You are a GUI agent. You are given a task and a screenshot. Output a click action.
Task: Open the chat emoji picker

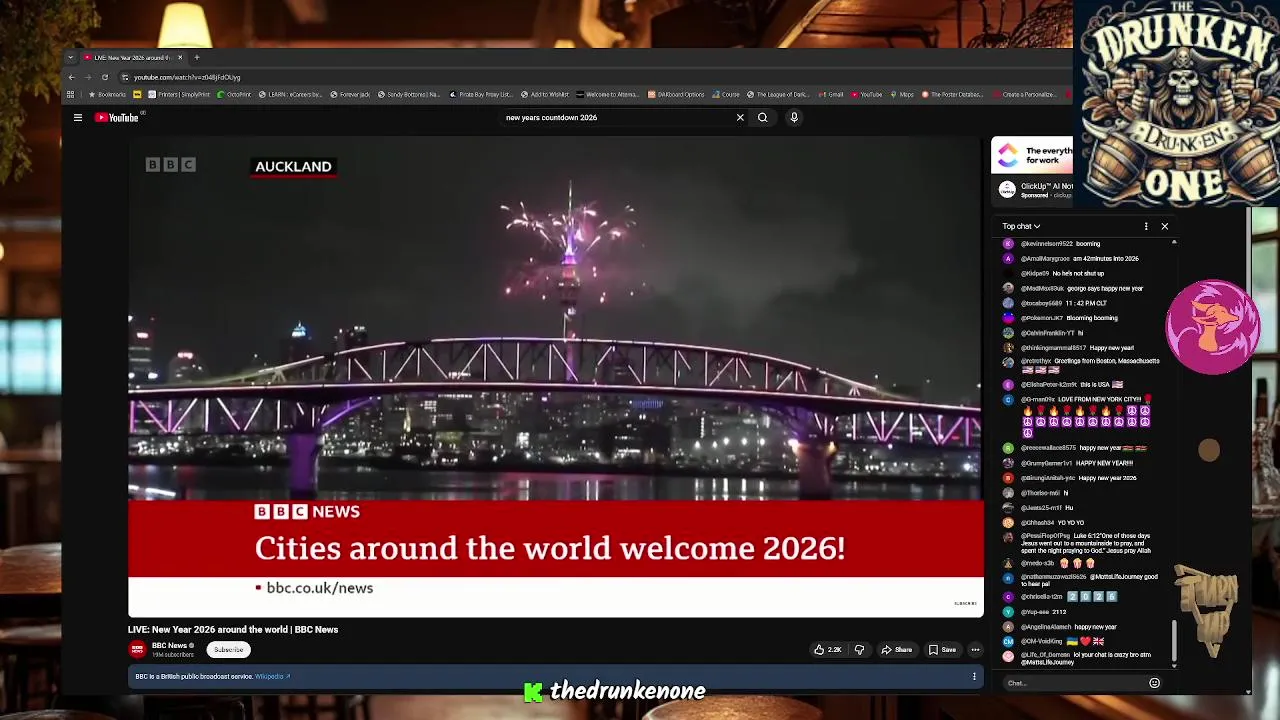tap(1154, 683)
